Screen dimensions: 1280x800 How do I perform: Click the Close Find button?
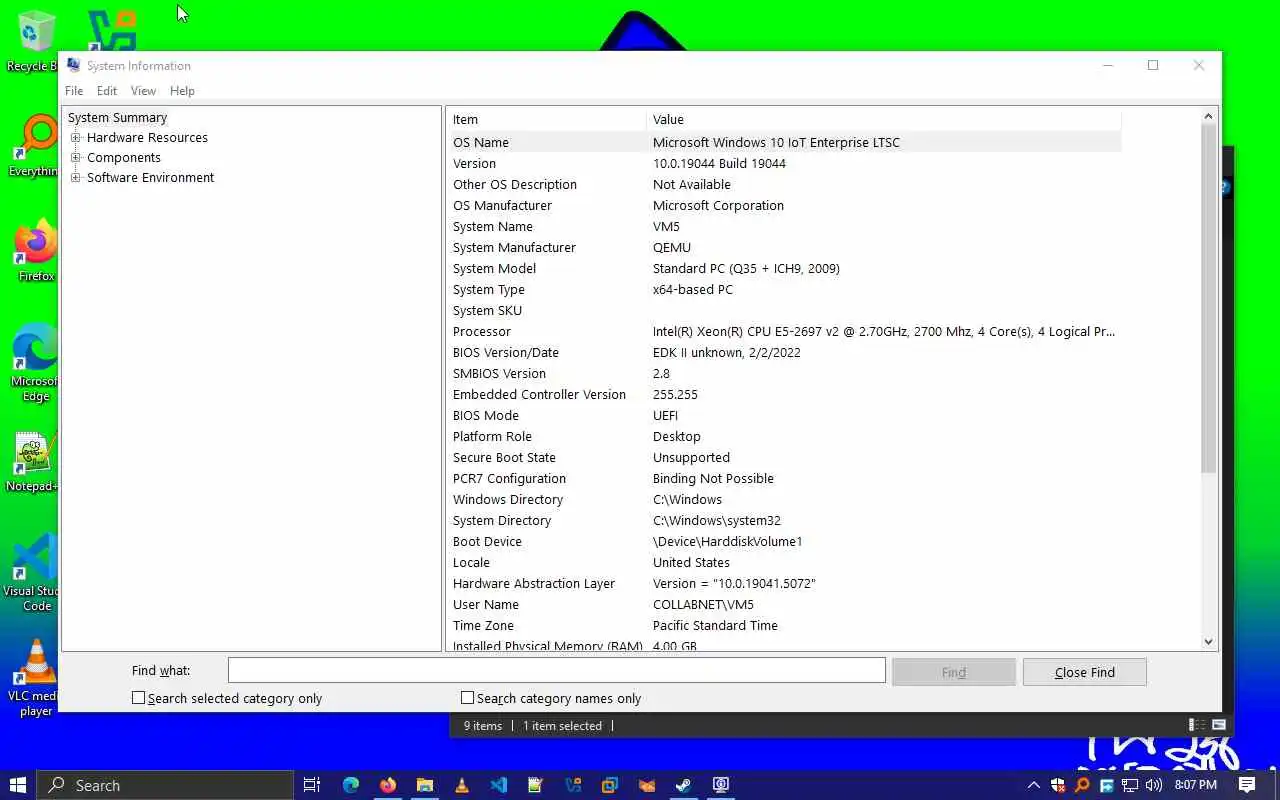1085,672
